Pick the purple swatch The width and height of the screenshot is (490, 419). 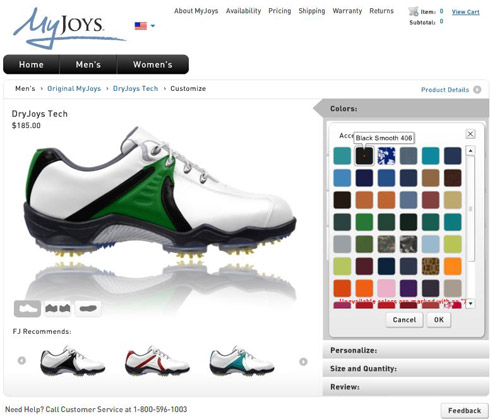[408, 288]
